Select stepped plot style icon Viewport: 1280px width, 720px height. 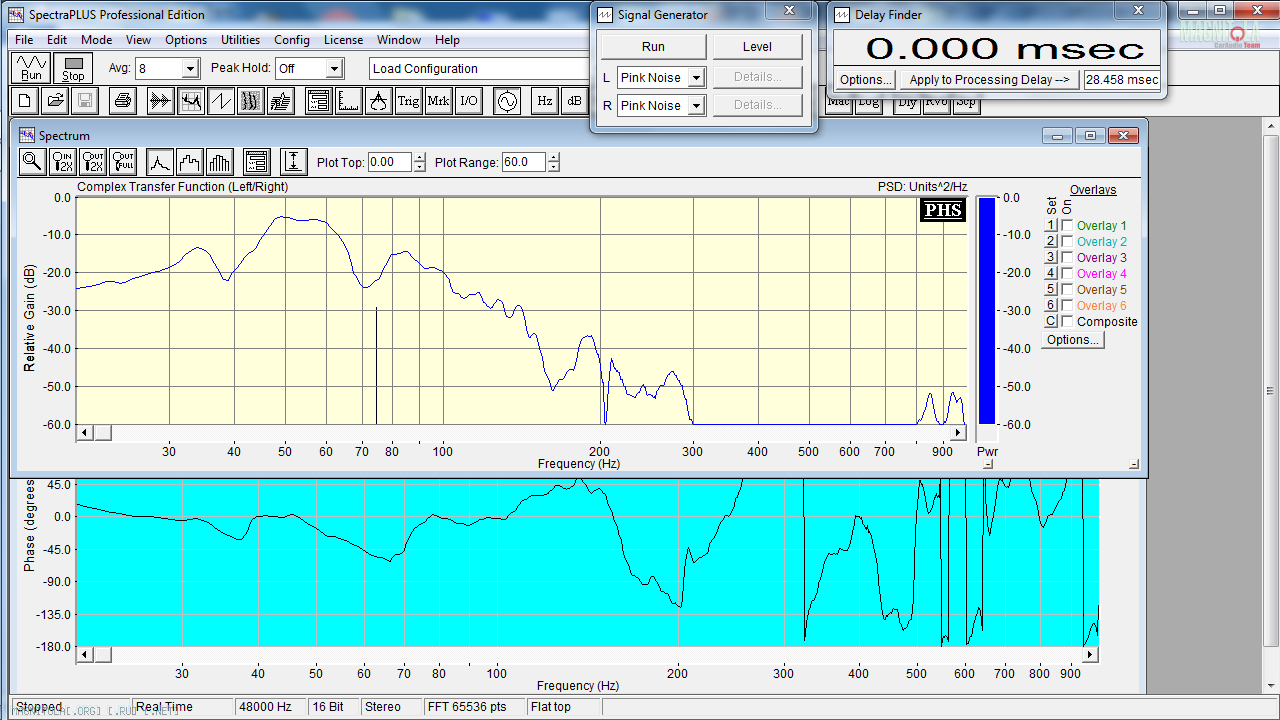(x=190, y=161)
